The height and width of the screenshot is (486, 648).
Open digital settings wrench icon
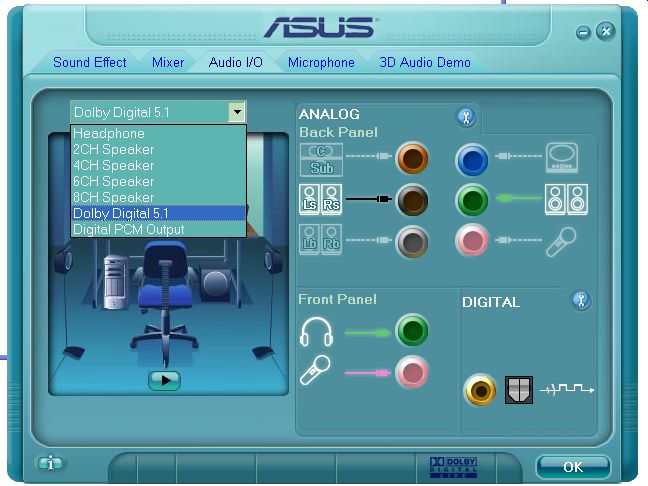581,300
